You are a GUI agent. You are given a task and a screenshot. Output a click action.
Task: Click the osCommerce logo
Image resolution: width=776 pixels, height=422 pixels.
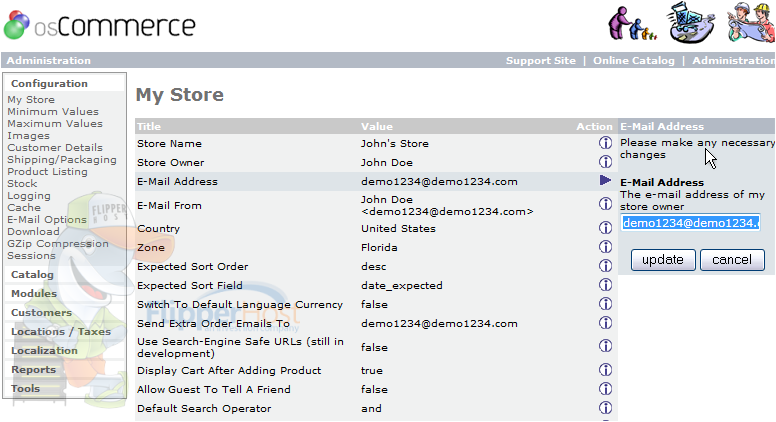pyautogui.click(x=100, y=25)
